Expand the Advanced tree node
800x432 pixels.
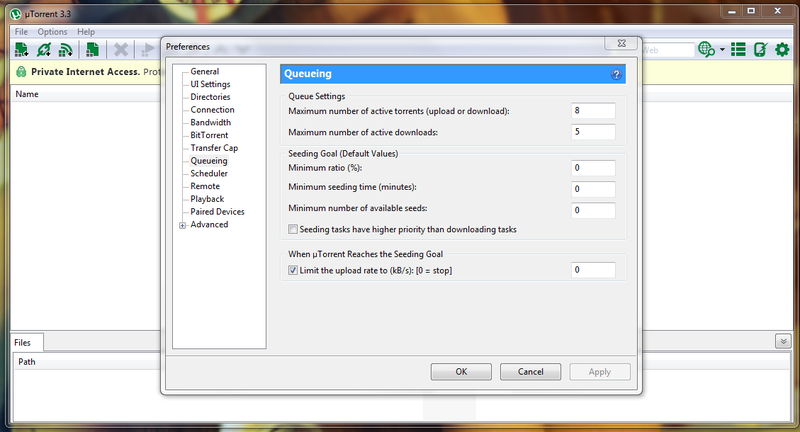pyautogui.click(x=183, y=225)
